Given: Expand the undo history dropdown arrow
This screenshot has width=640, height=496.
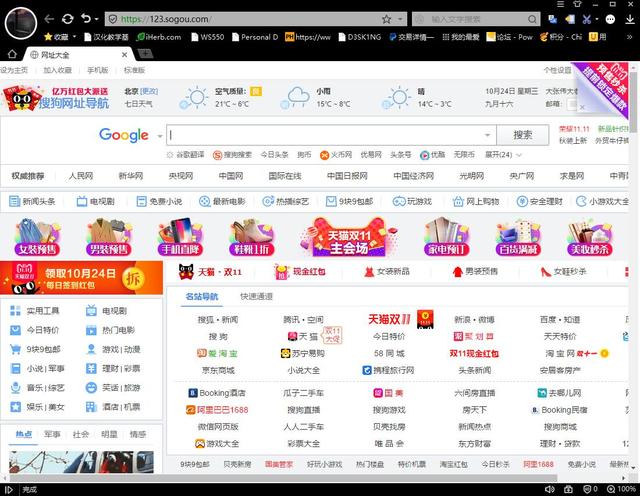Looking at the screenshot, I should 96,19.
